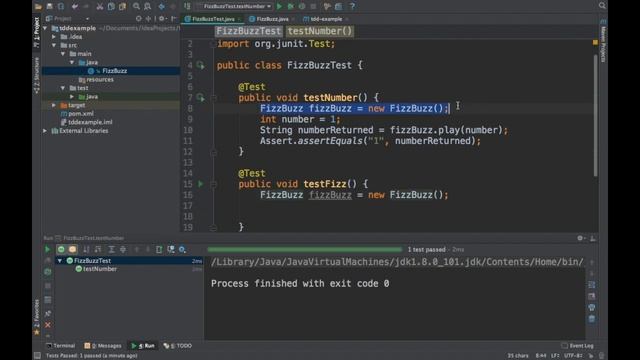The height and width of the screenshot is (360, 640).
Task: Expand External Libraries node
Action: click(45, 131)
